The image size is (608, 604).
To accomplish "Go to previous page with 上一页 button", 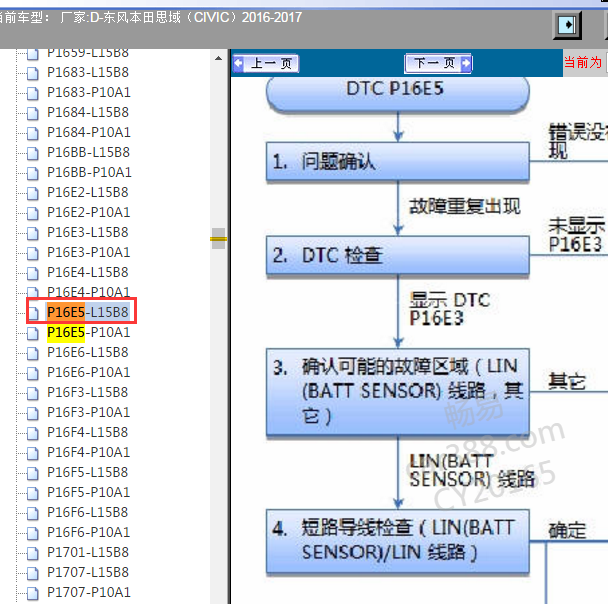I will click(266, 63).
